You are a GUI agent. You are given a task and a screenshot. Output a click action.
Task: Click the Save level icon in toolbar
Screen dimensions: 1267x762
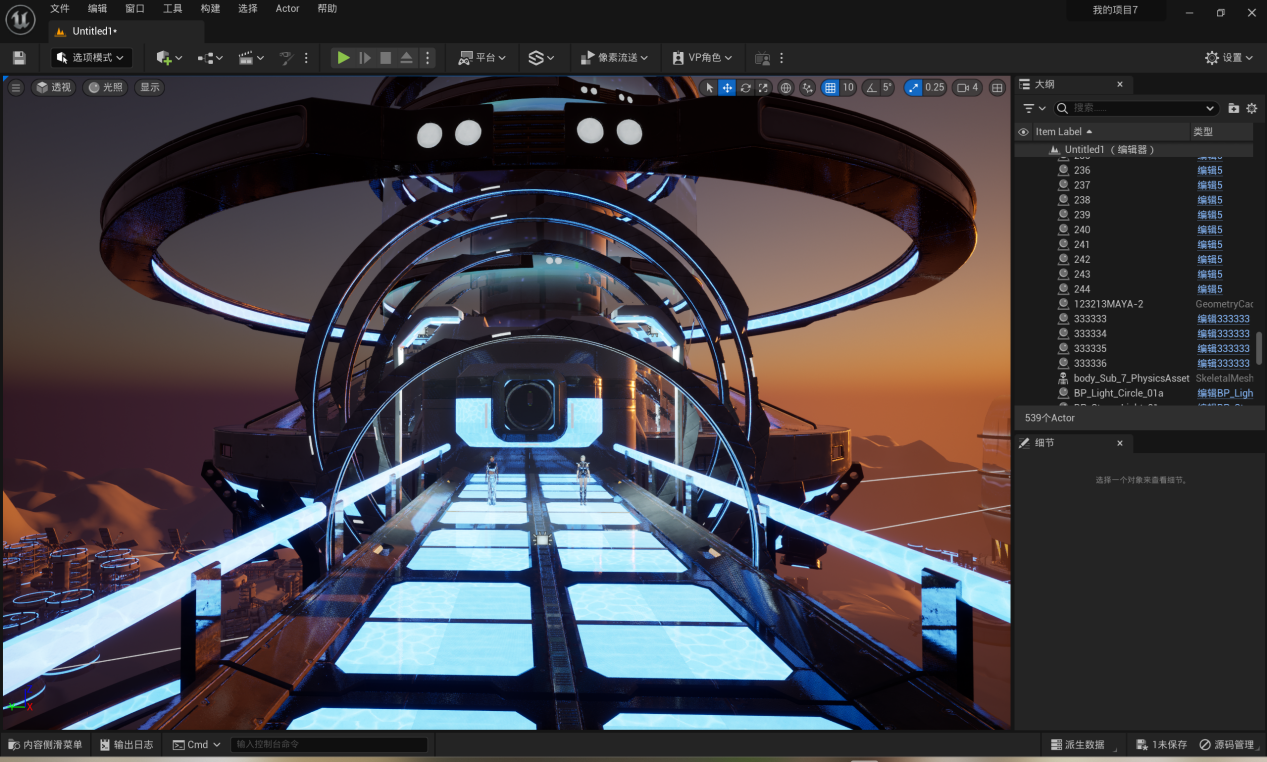pyautogui.click(x=19, y=58)
